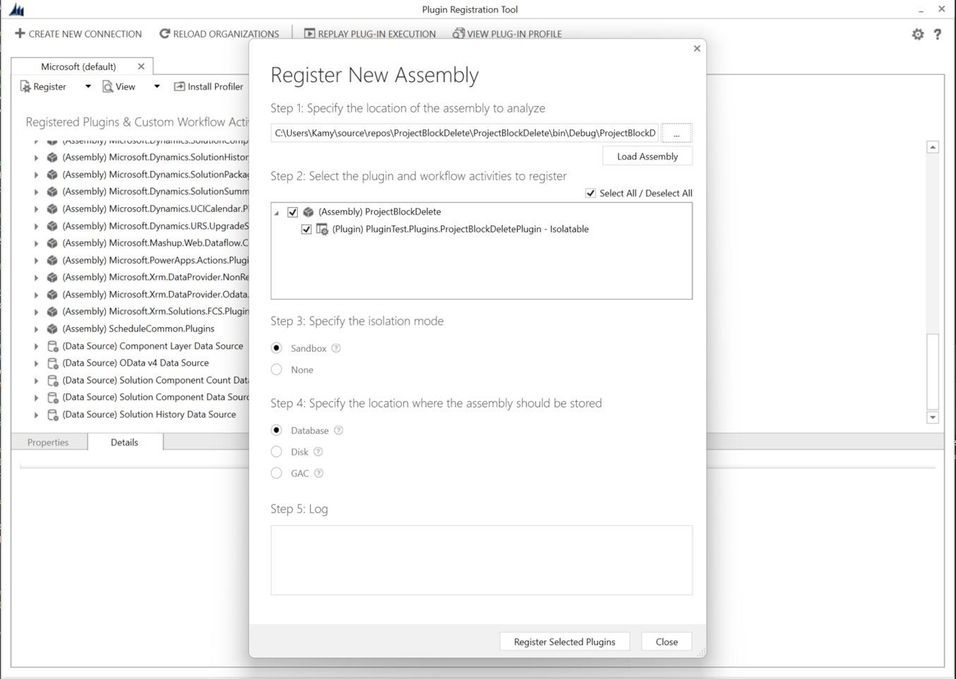Viewport: 956px width, 679px height.
Task: Expand OData v4 Data Source node
Action: click(x=36, y=363)
